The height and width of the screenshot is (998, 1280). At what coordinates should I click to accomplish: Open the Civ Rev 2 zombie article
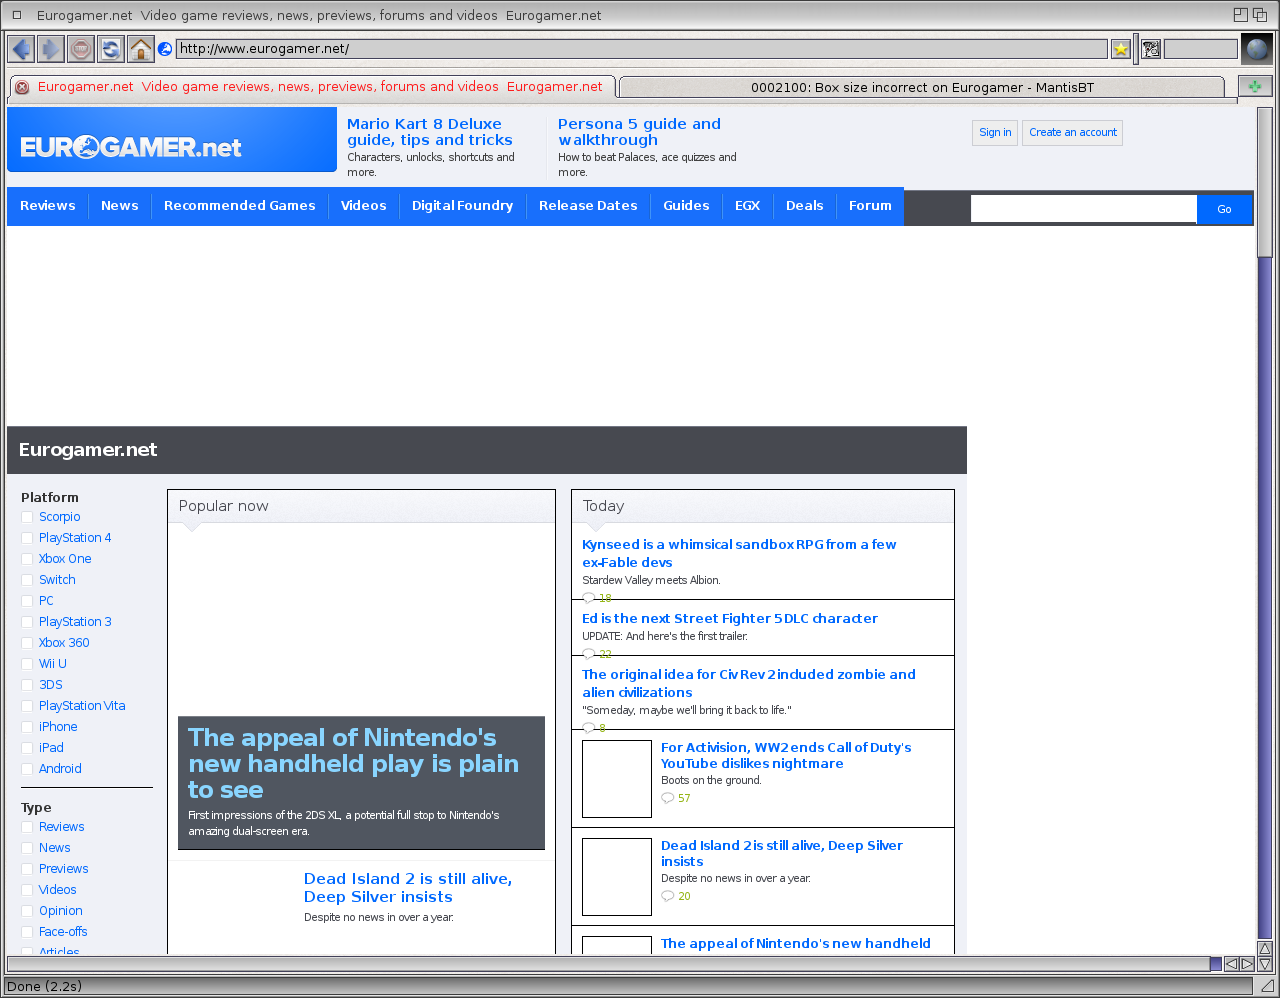[x=749, y=683]
